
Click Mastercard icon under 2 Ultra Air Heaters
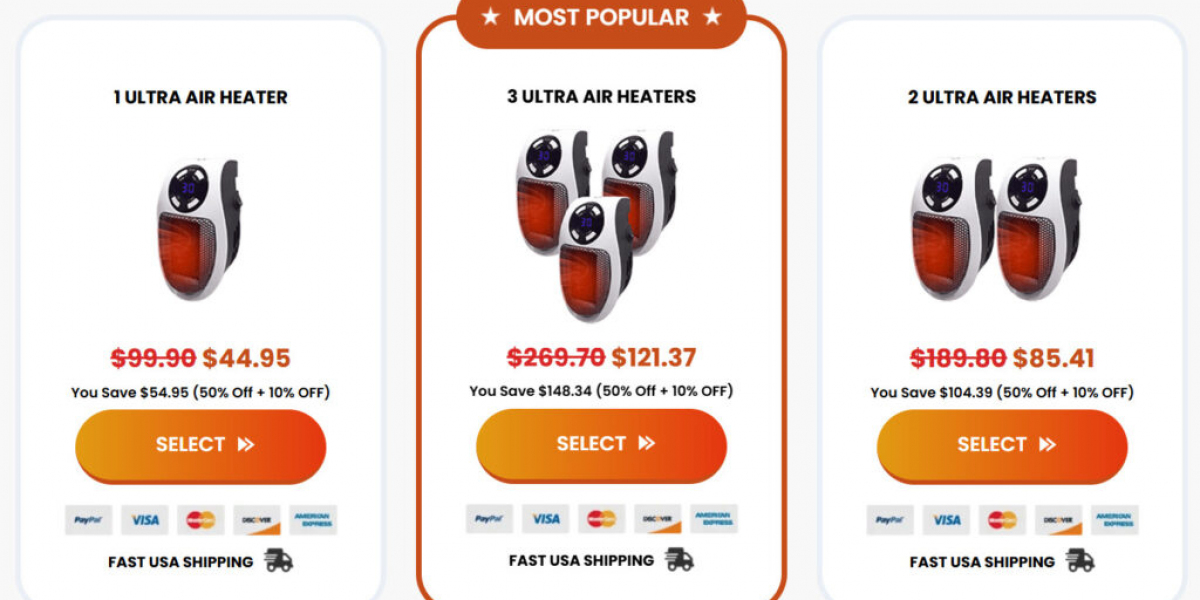coord(1002,520)
